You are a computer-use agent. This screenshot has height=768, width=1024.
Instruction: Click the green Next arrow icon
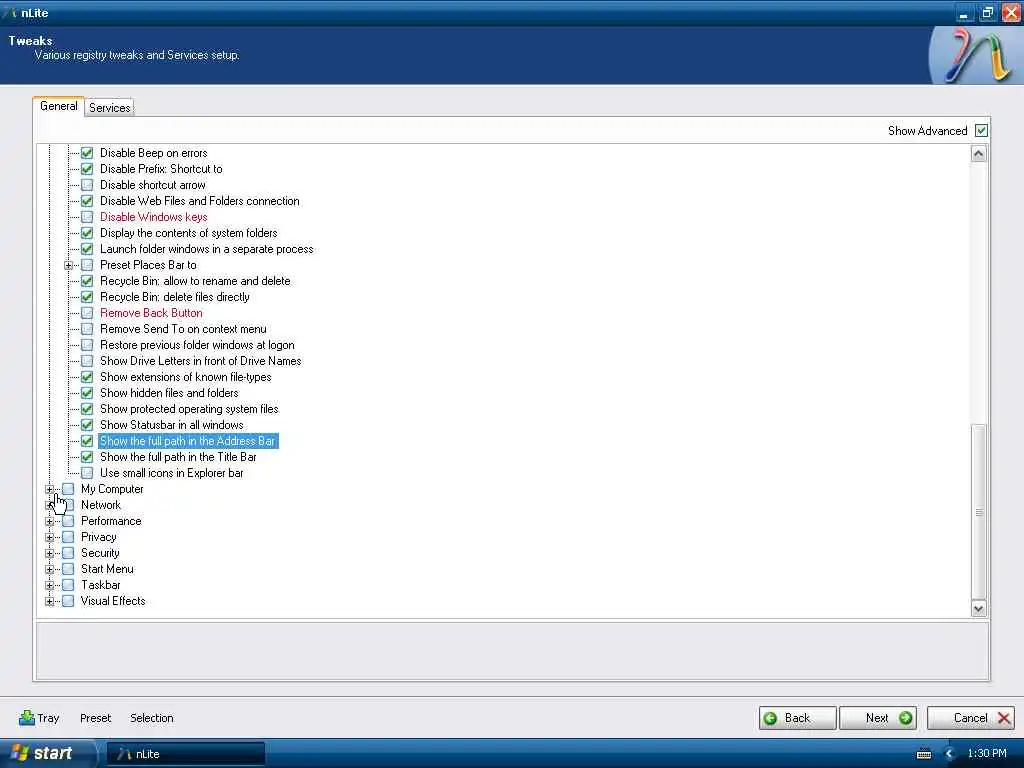(906, 718)
